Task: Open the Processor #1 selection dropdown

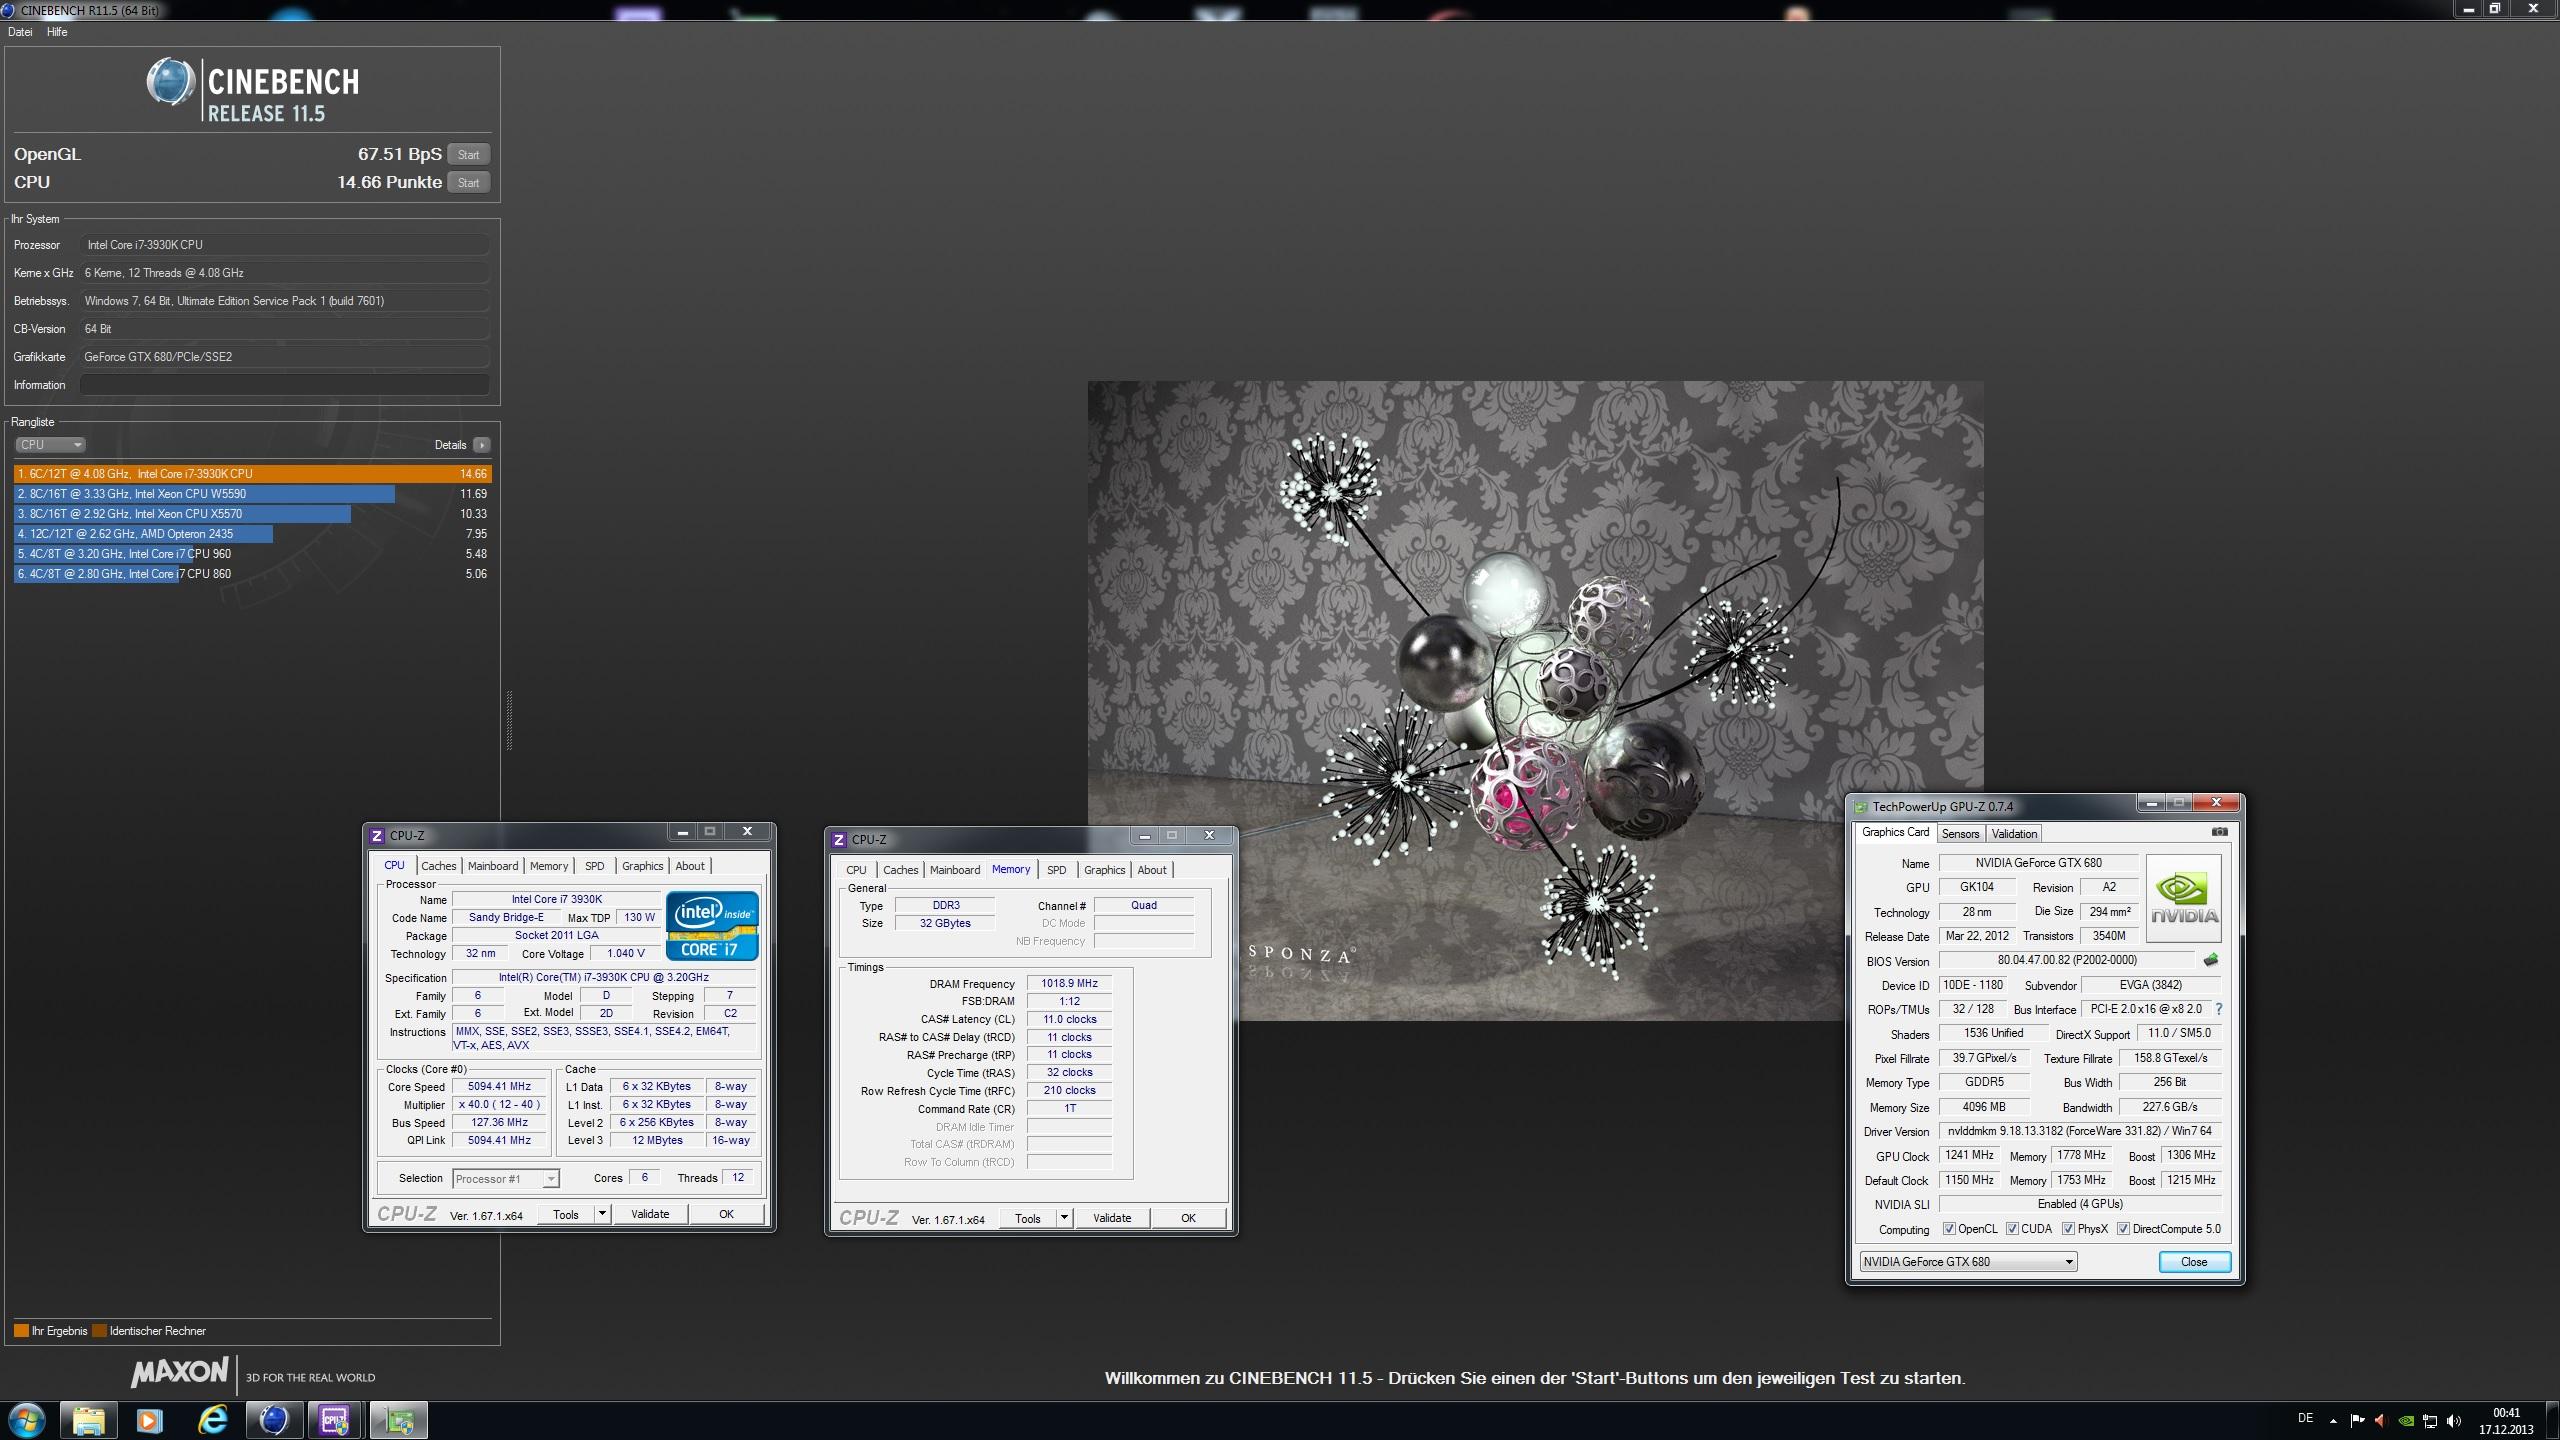Action: click(x=506, y=1179)
